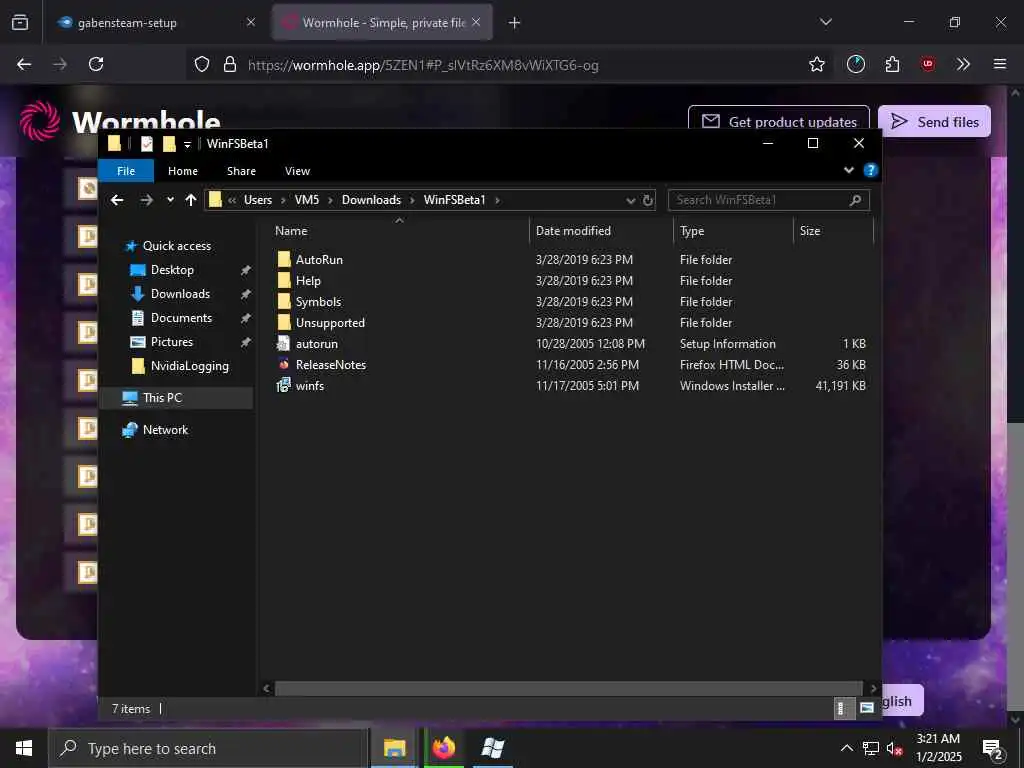The width and height of the screenshot is (1024, 768).
Task: Click Get product updates button
Action: 778,121
